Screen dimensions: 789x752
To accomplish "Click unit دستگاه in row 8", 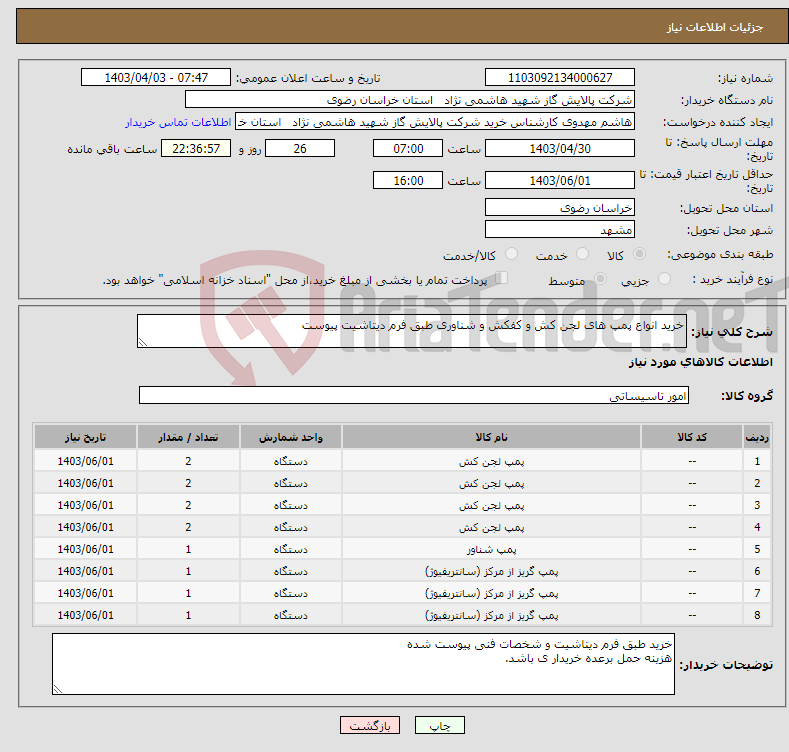I will (291, 615).
